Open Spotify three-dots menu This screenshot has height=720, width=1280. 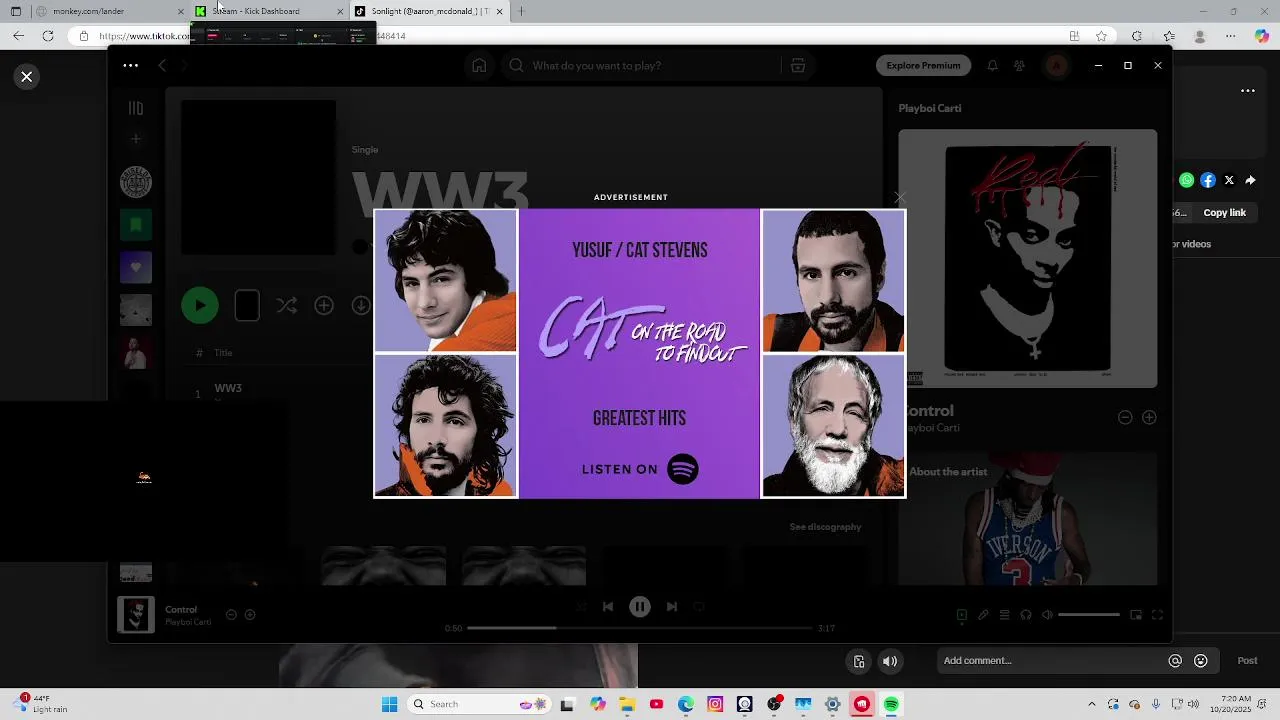click(131, 65)
